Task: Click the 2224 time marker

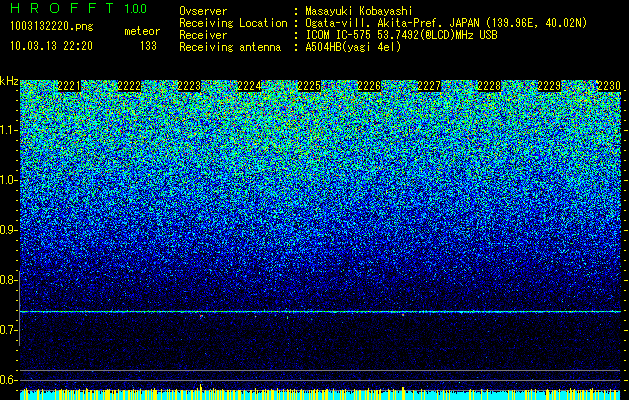Action: tap(250, 86)
